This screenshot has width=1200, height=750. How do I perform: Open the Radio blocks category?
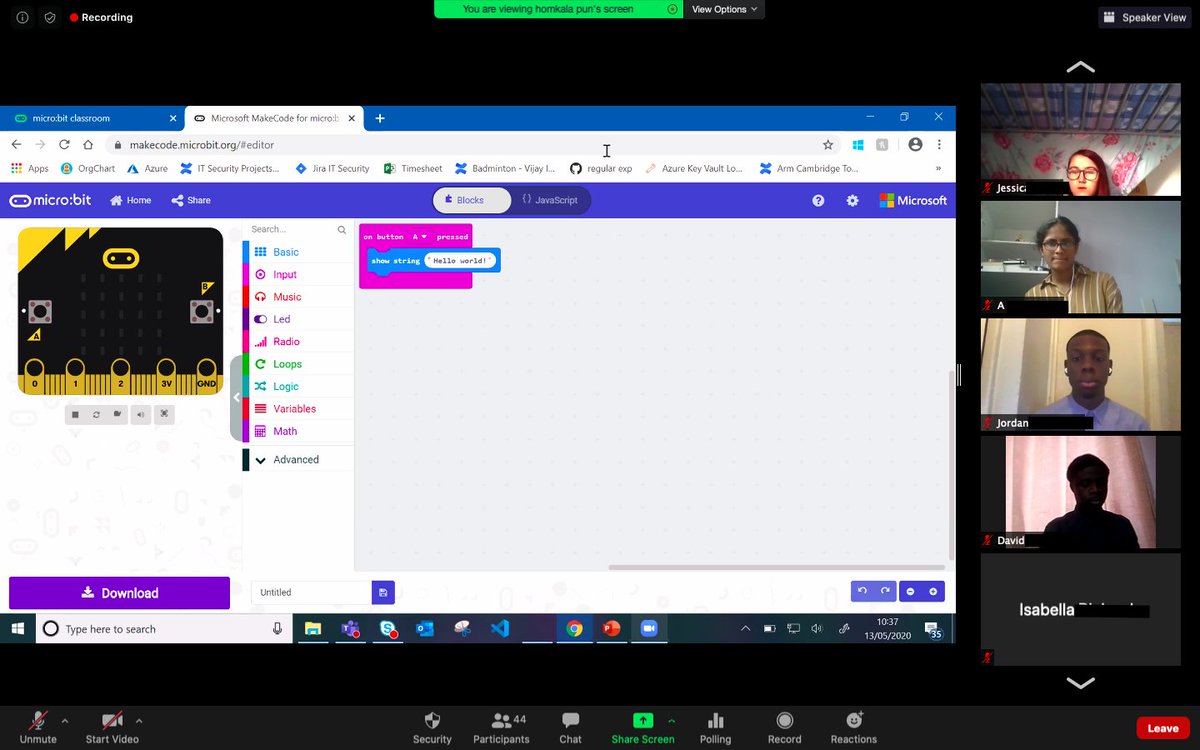click(298, 342)
